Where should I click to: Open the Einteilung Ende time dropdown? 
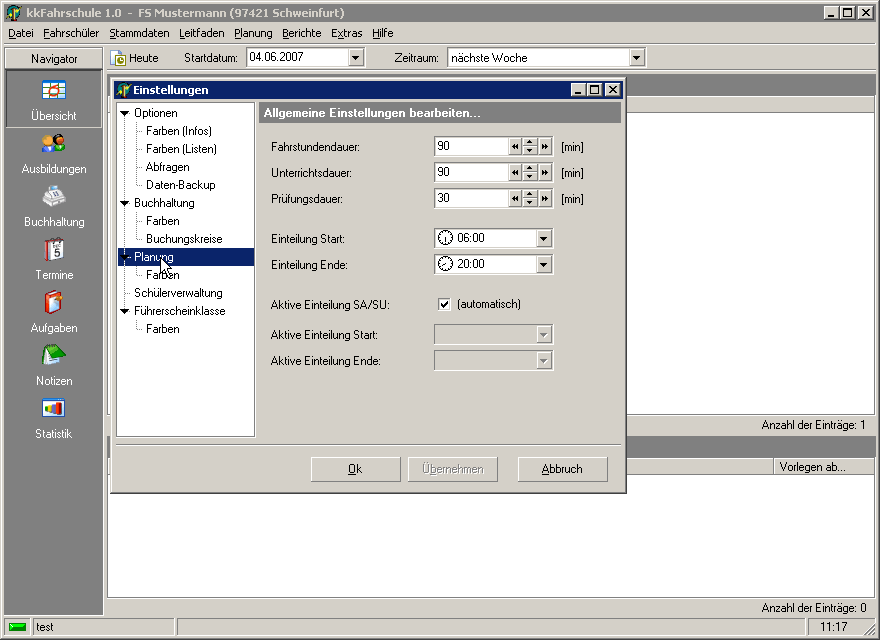(544, 265)
